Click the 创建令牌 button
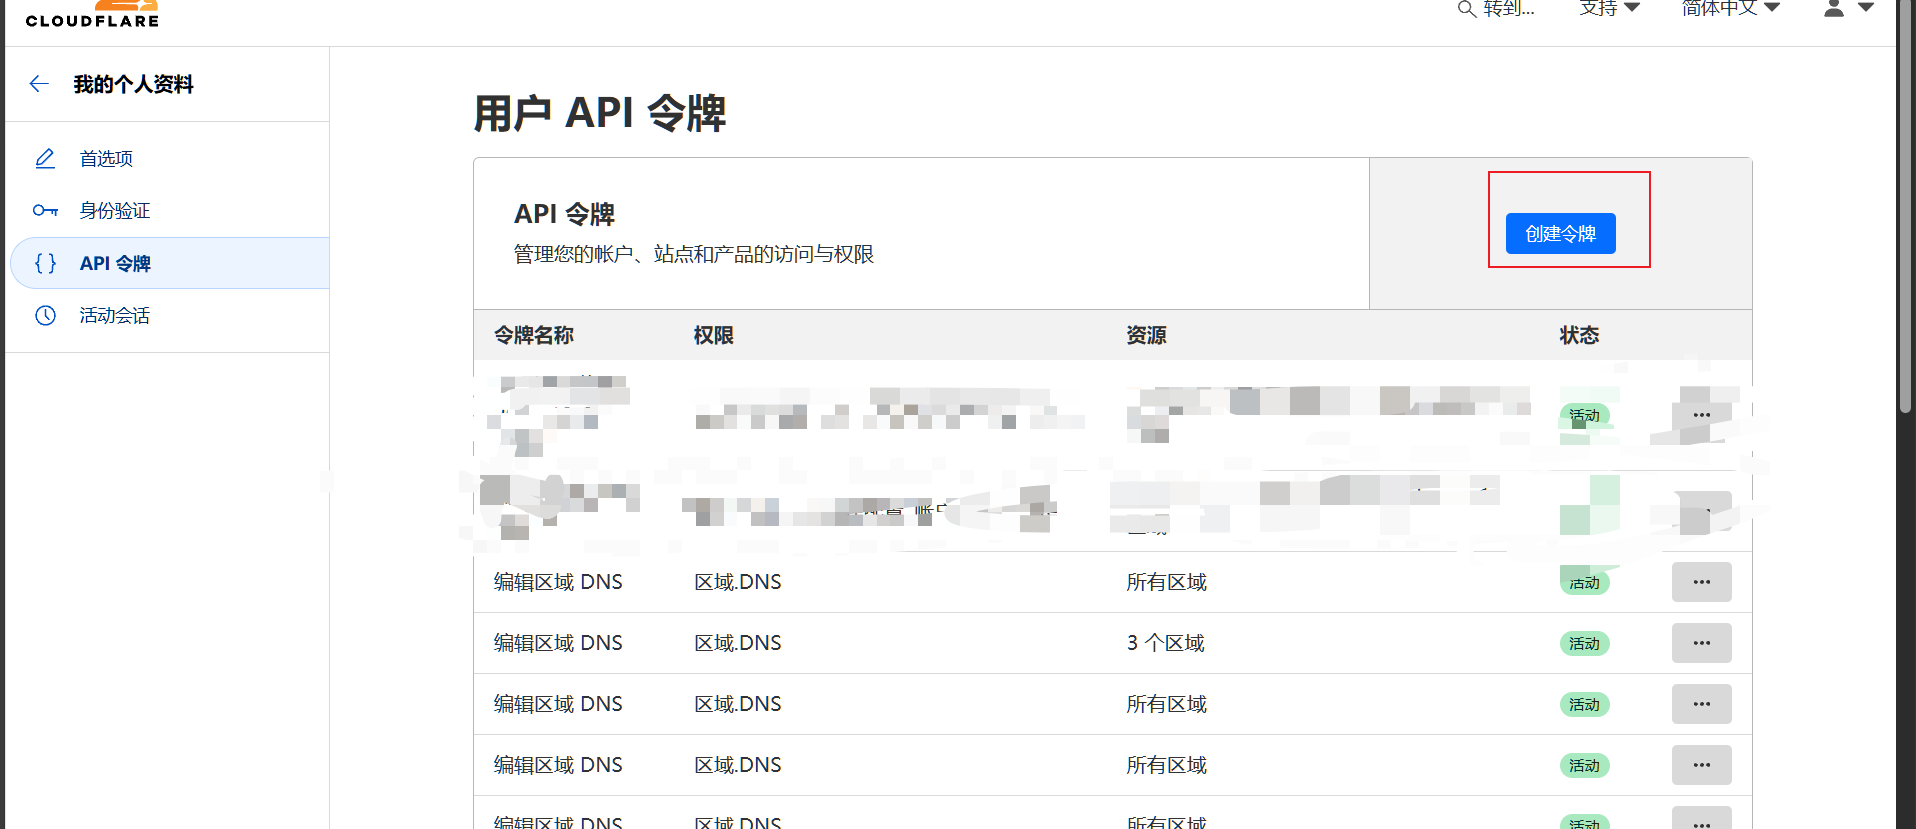The height and width of the screenshot is (829, 1916). [x=1560, y=234]
